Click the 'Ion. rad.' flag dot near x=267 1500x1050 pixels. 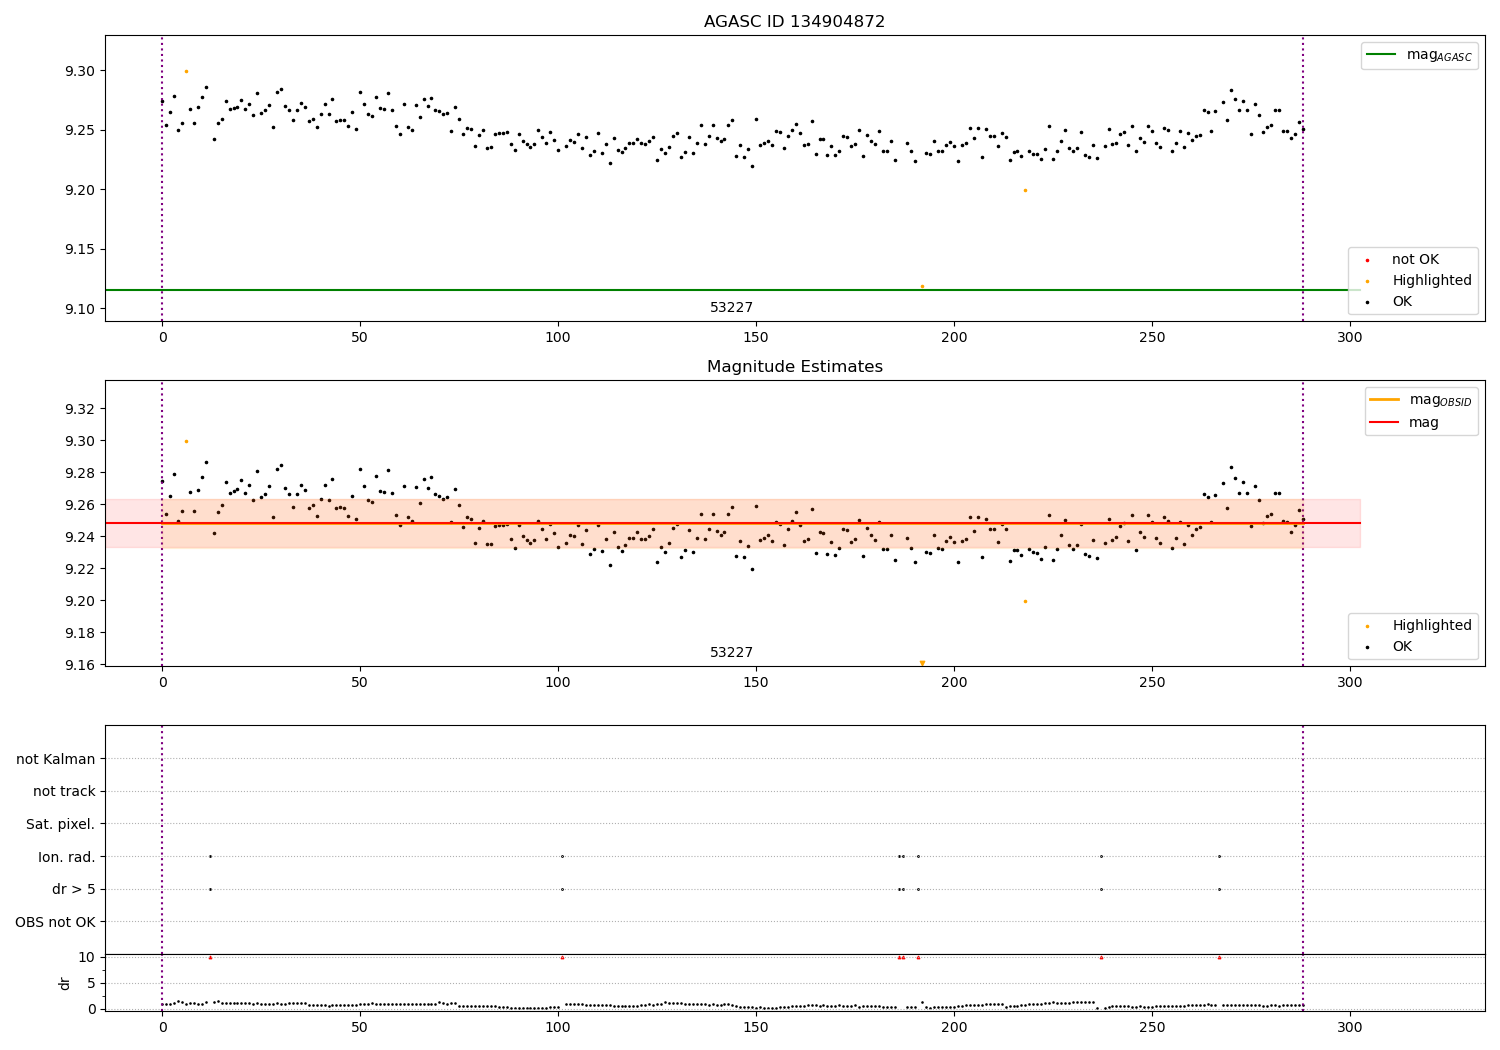(1219, 856)
